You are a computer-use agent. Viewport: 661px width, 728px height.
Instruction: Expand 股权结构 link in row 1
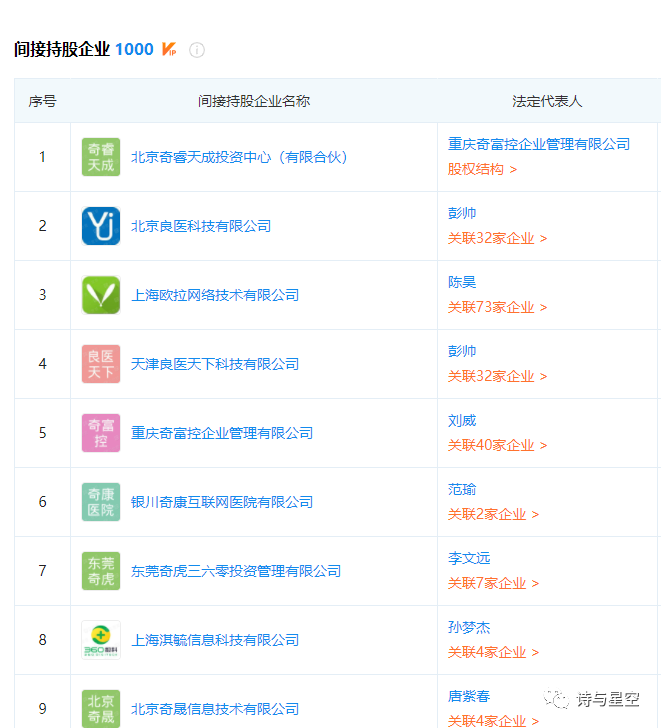coord(482,169)
